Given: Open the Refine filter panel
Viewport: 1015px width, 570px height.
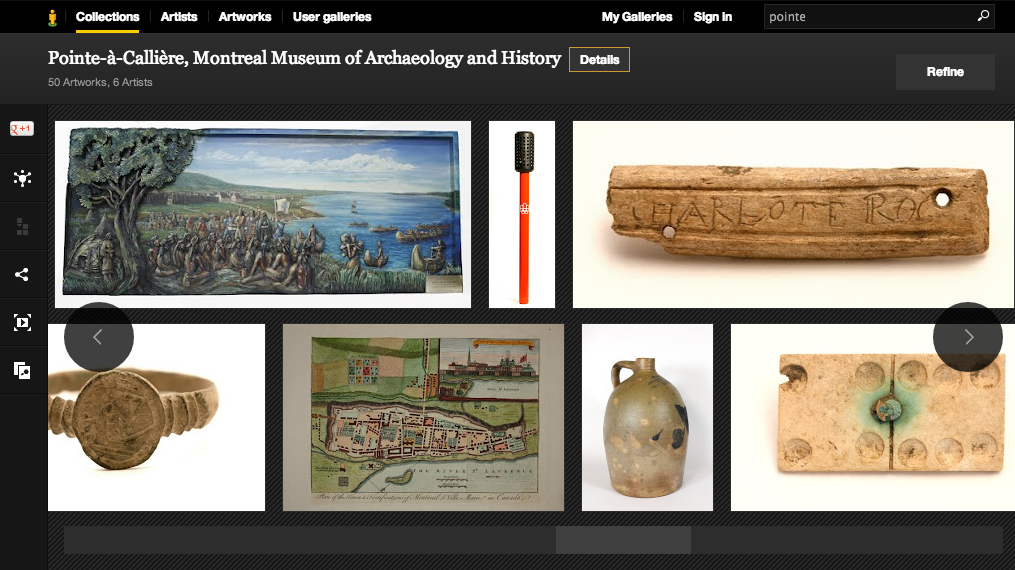Looking at the screenshot, I should [x=945, y=72].
